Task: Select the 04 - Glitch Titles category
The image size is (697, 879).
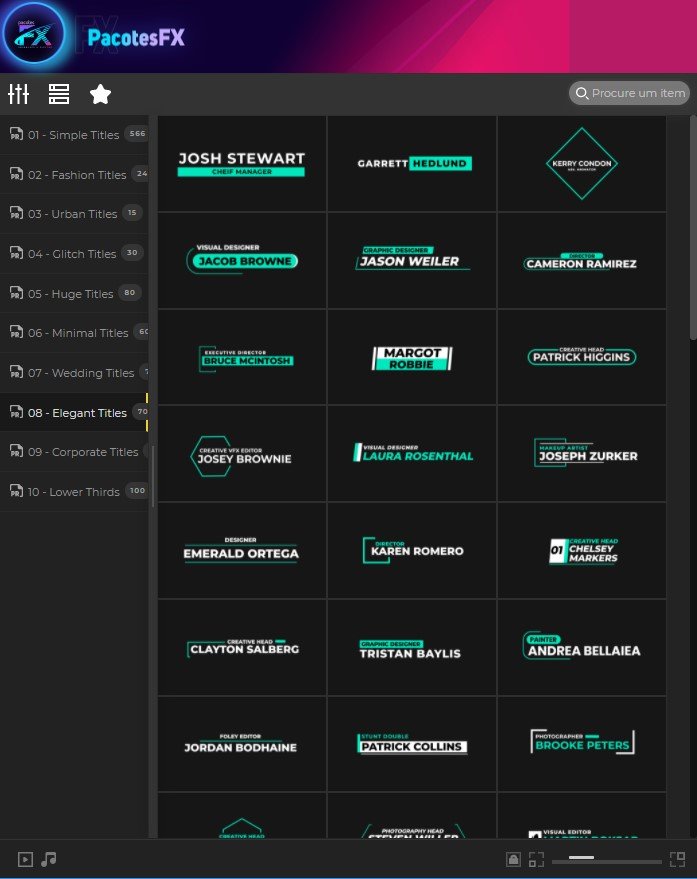Action: pyautogui.click(x=72, y=254)
